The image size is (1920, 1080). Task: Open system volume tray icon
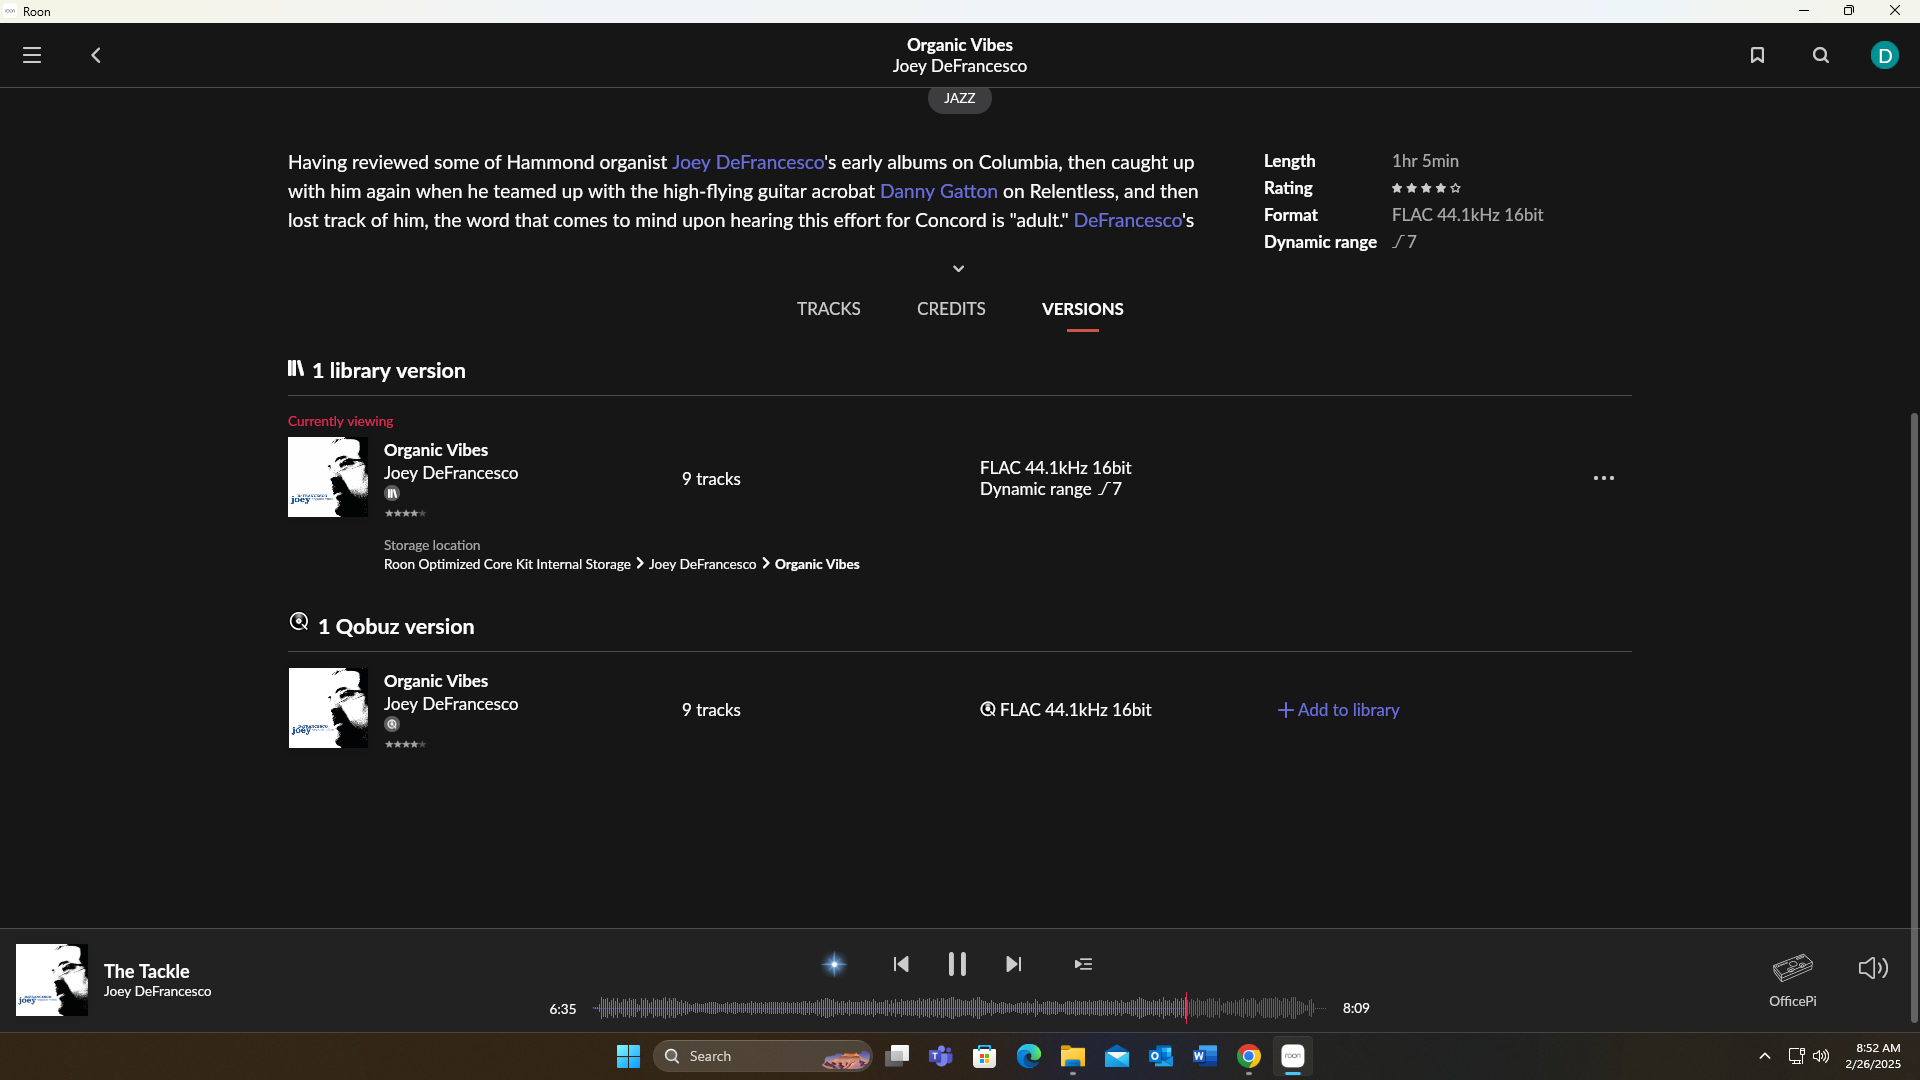pos(1821,1056)
